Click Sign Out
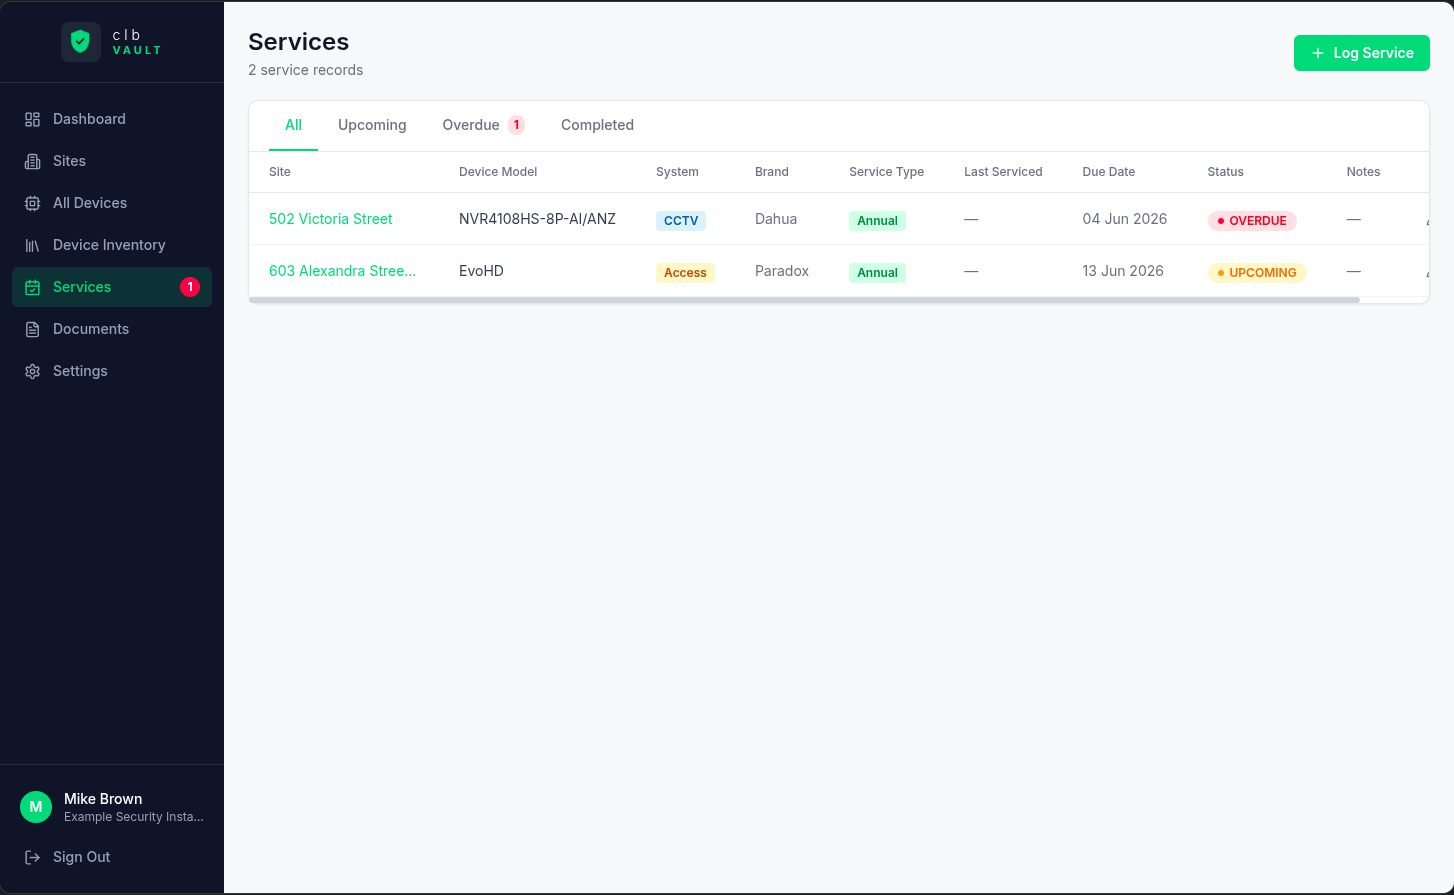 (112, 857)
